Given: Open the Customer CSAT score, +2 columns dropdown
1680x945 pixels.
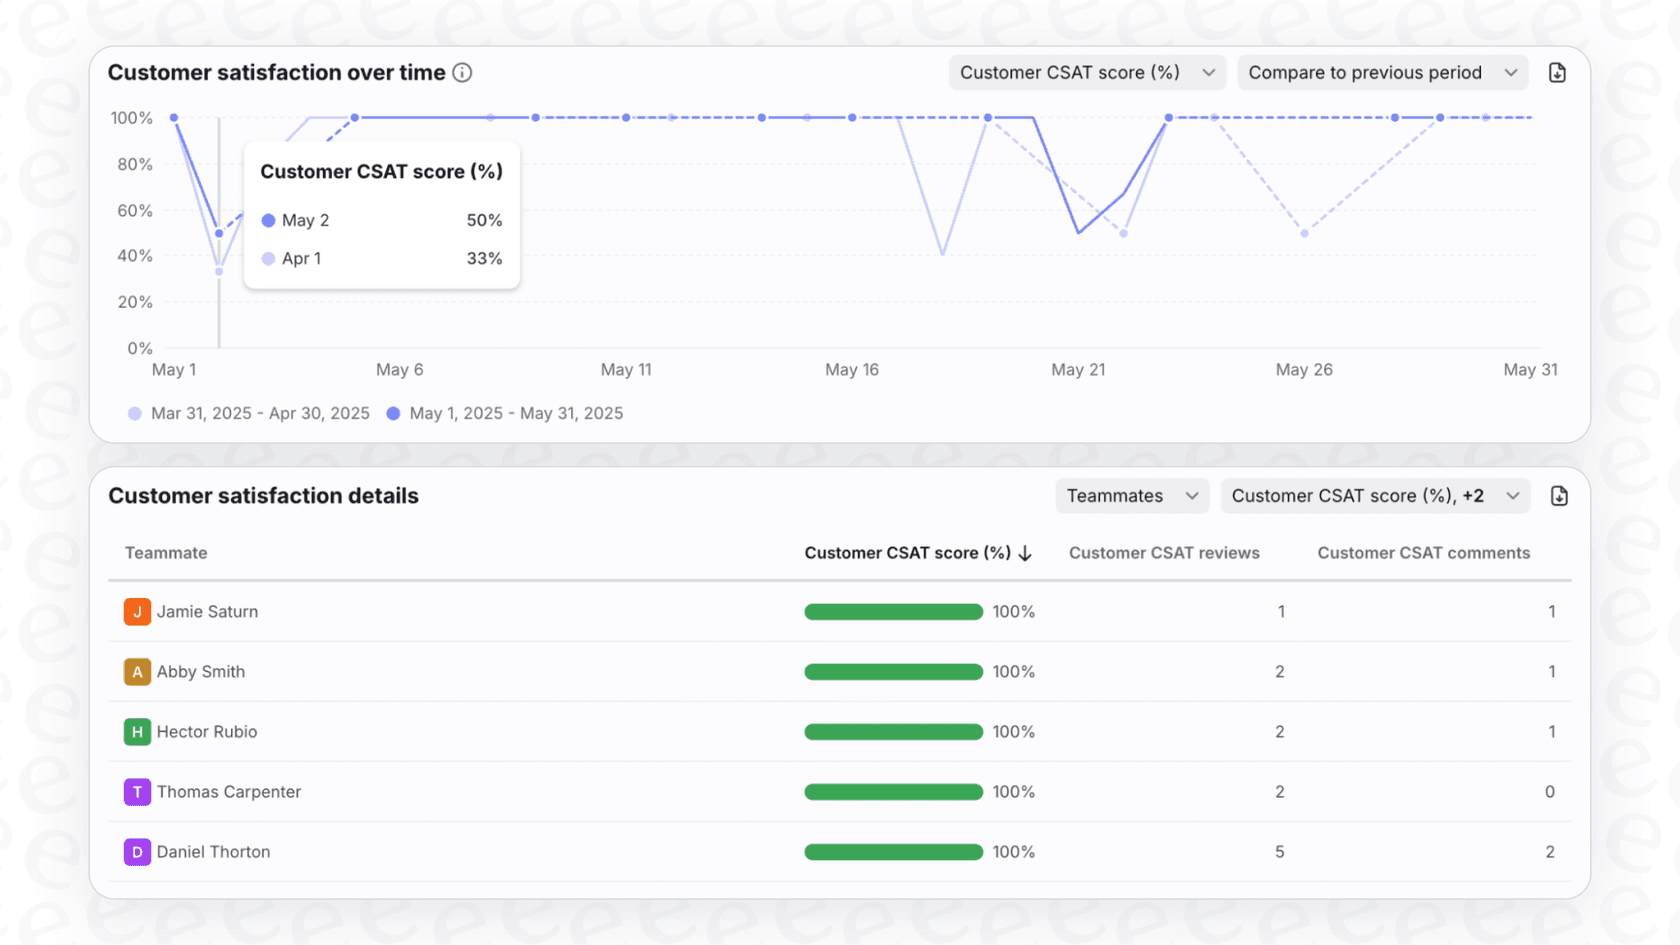Looking at the screenshot, I should 1375,495.
